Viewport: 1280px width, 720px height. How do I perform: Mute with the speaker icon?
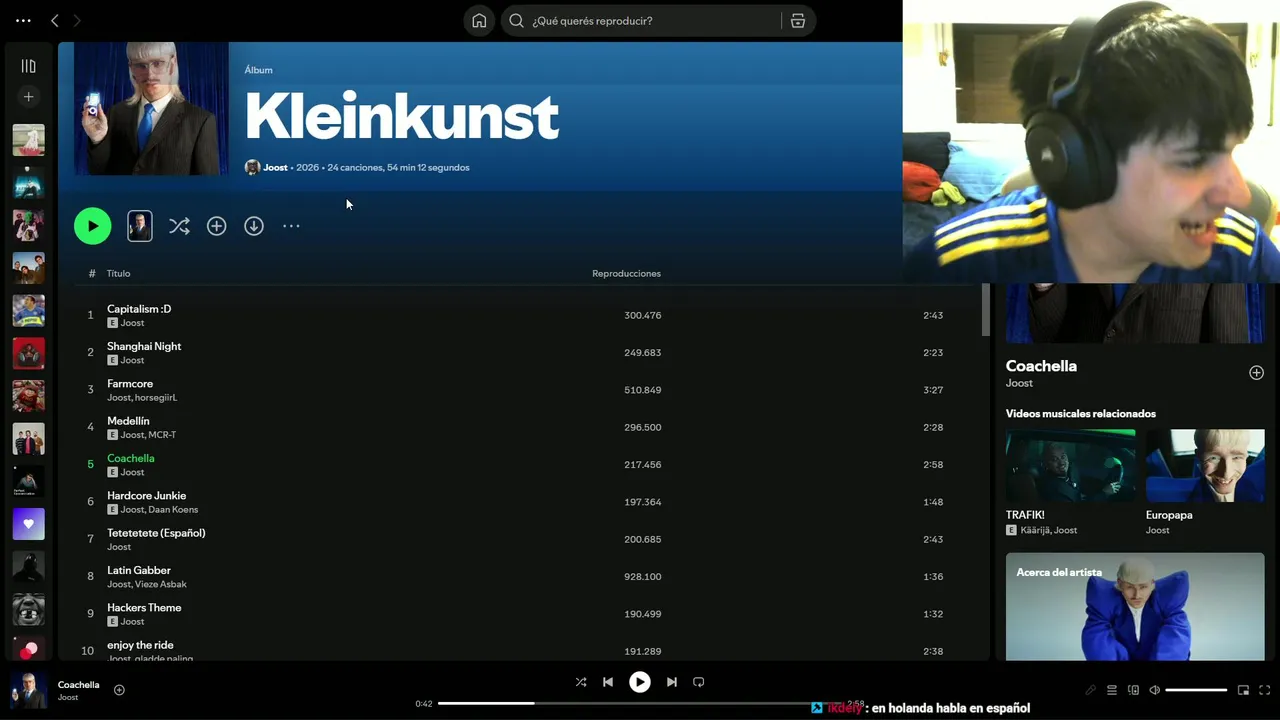pyautogui.click(x=1154, y=690)
